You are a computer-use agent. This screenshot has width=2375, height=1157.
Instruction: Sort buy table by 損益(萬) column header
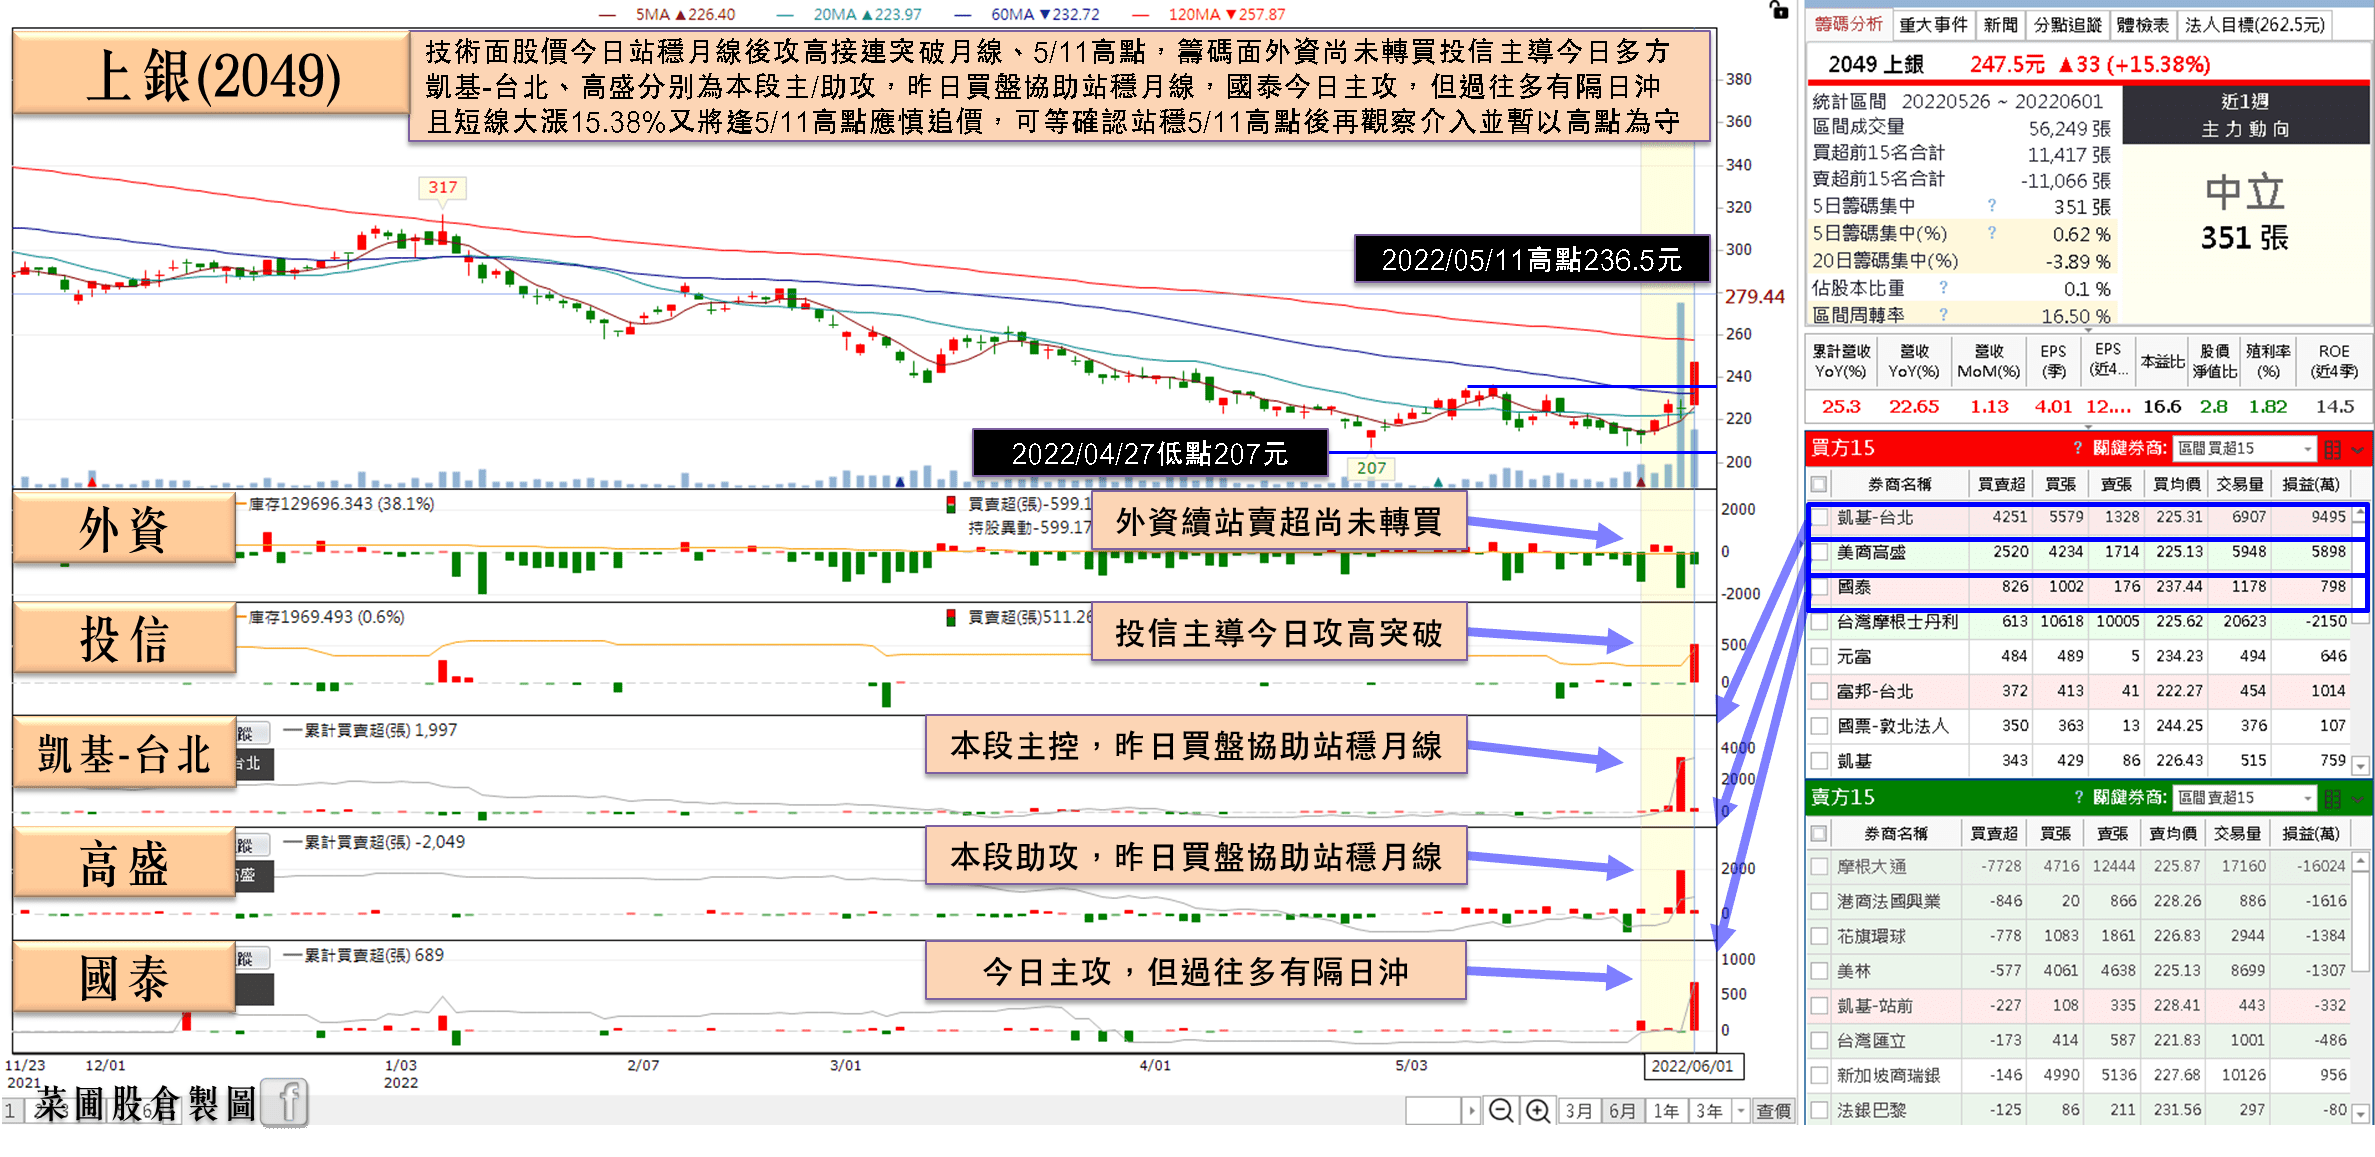click(2310, 484)
